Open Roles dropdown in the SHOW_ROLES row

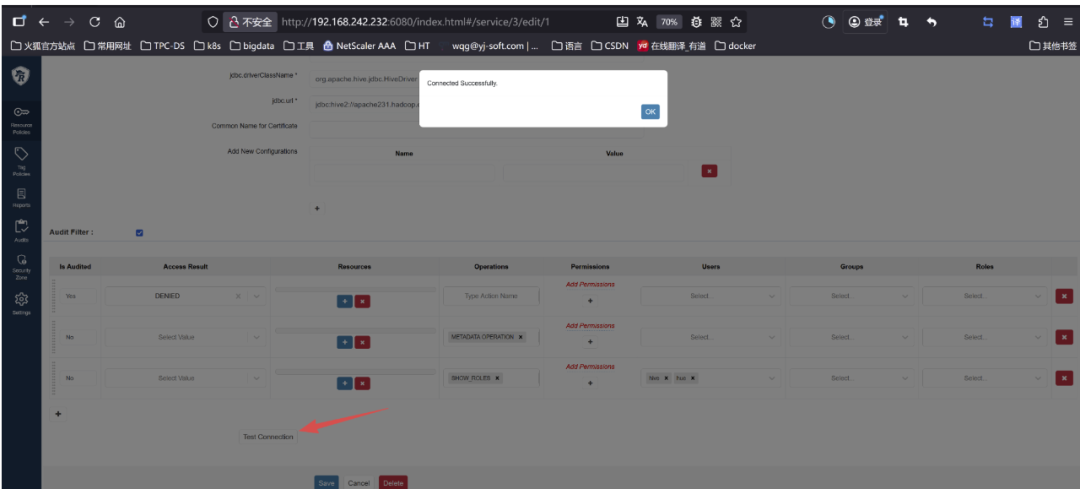985,378
